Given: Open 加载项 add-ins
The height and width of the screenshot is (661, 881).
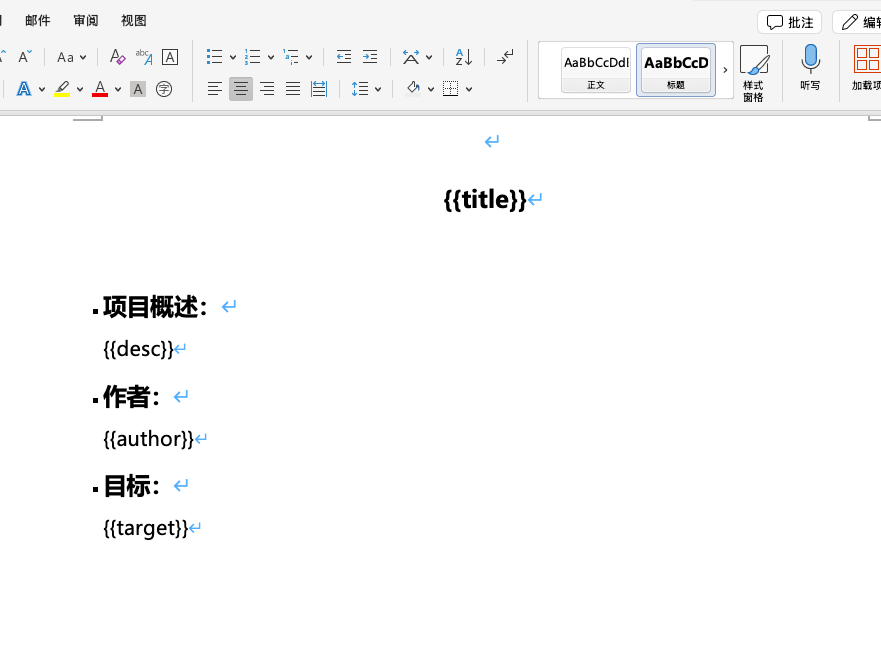Looking at the screenshot, I should (x=866, y=68).
